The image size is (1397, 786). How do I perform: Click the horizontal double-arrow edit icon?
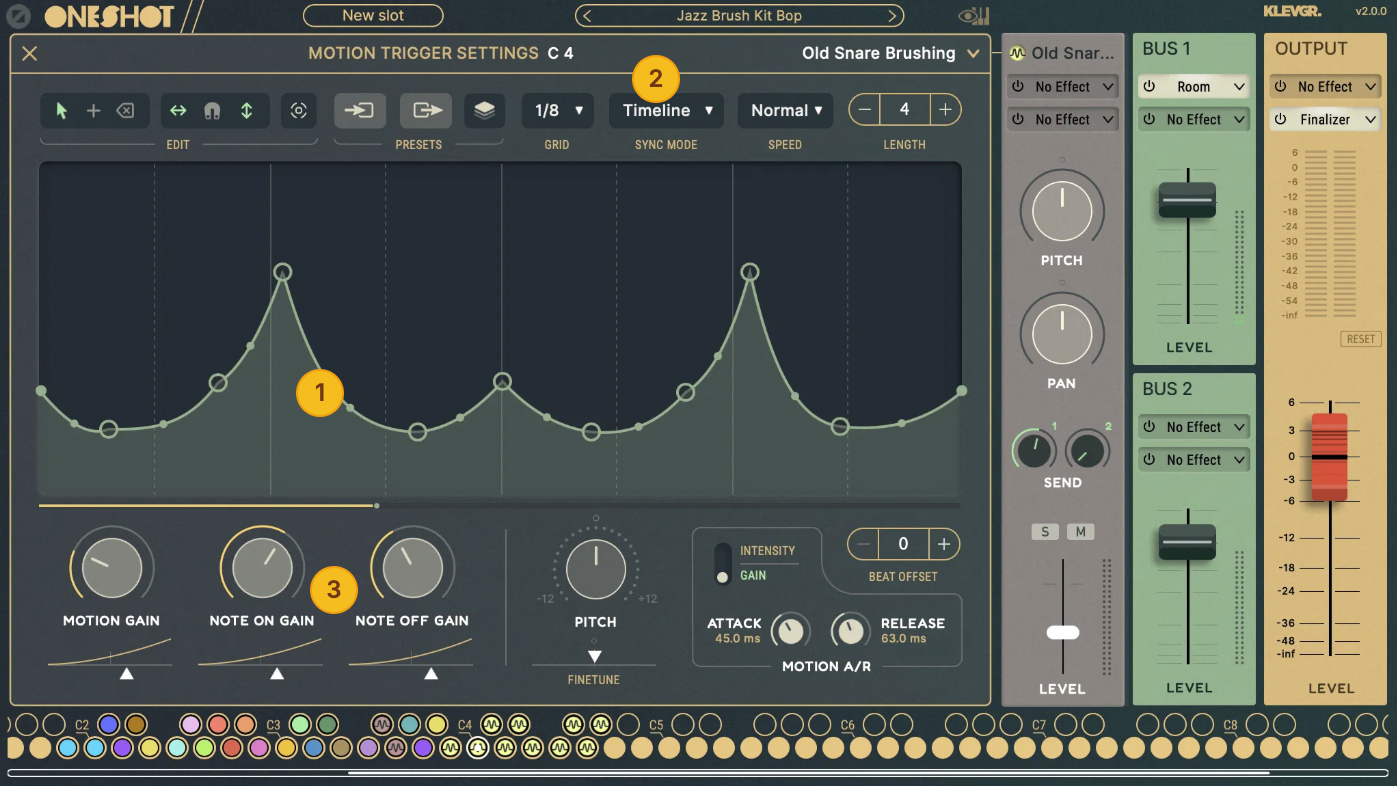tap(178, 111)
